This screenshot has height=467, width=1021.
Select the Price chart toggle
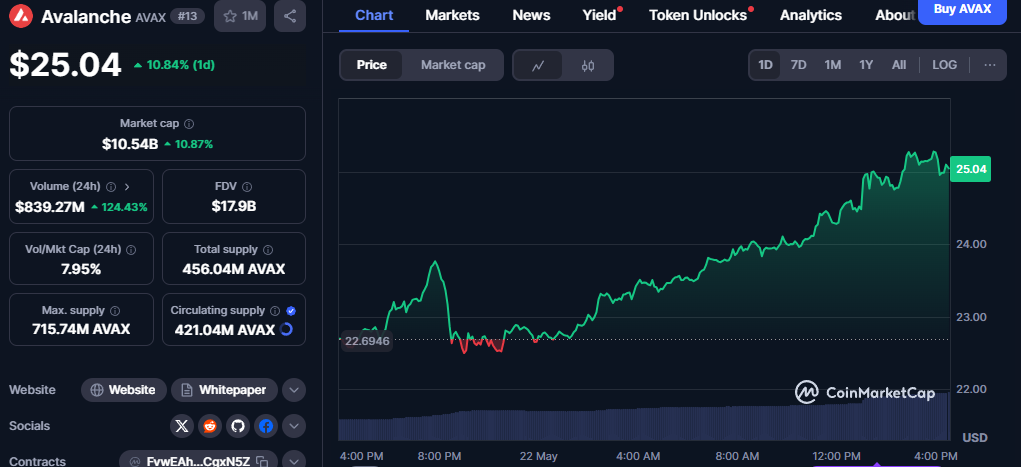click(371, 65)
